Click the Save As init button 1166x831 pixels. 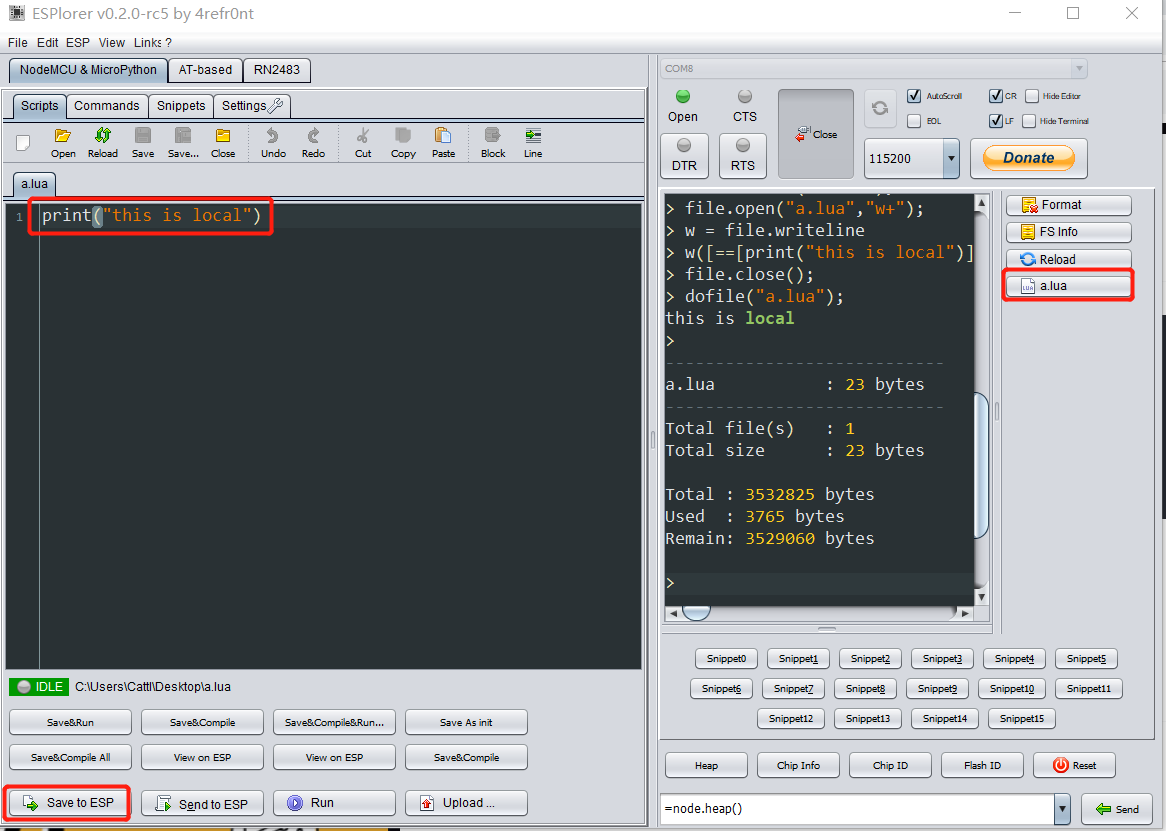coord(466,722)
